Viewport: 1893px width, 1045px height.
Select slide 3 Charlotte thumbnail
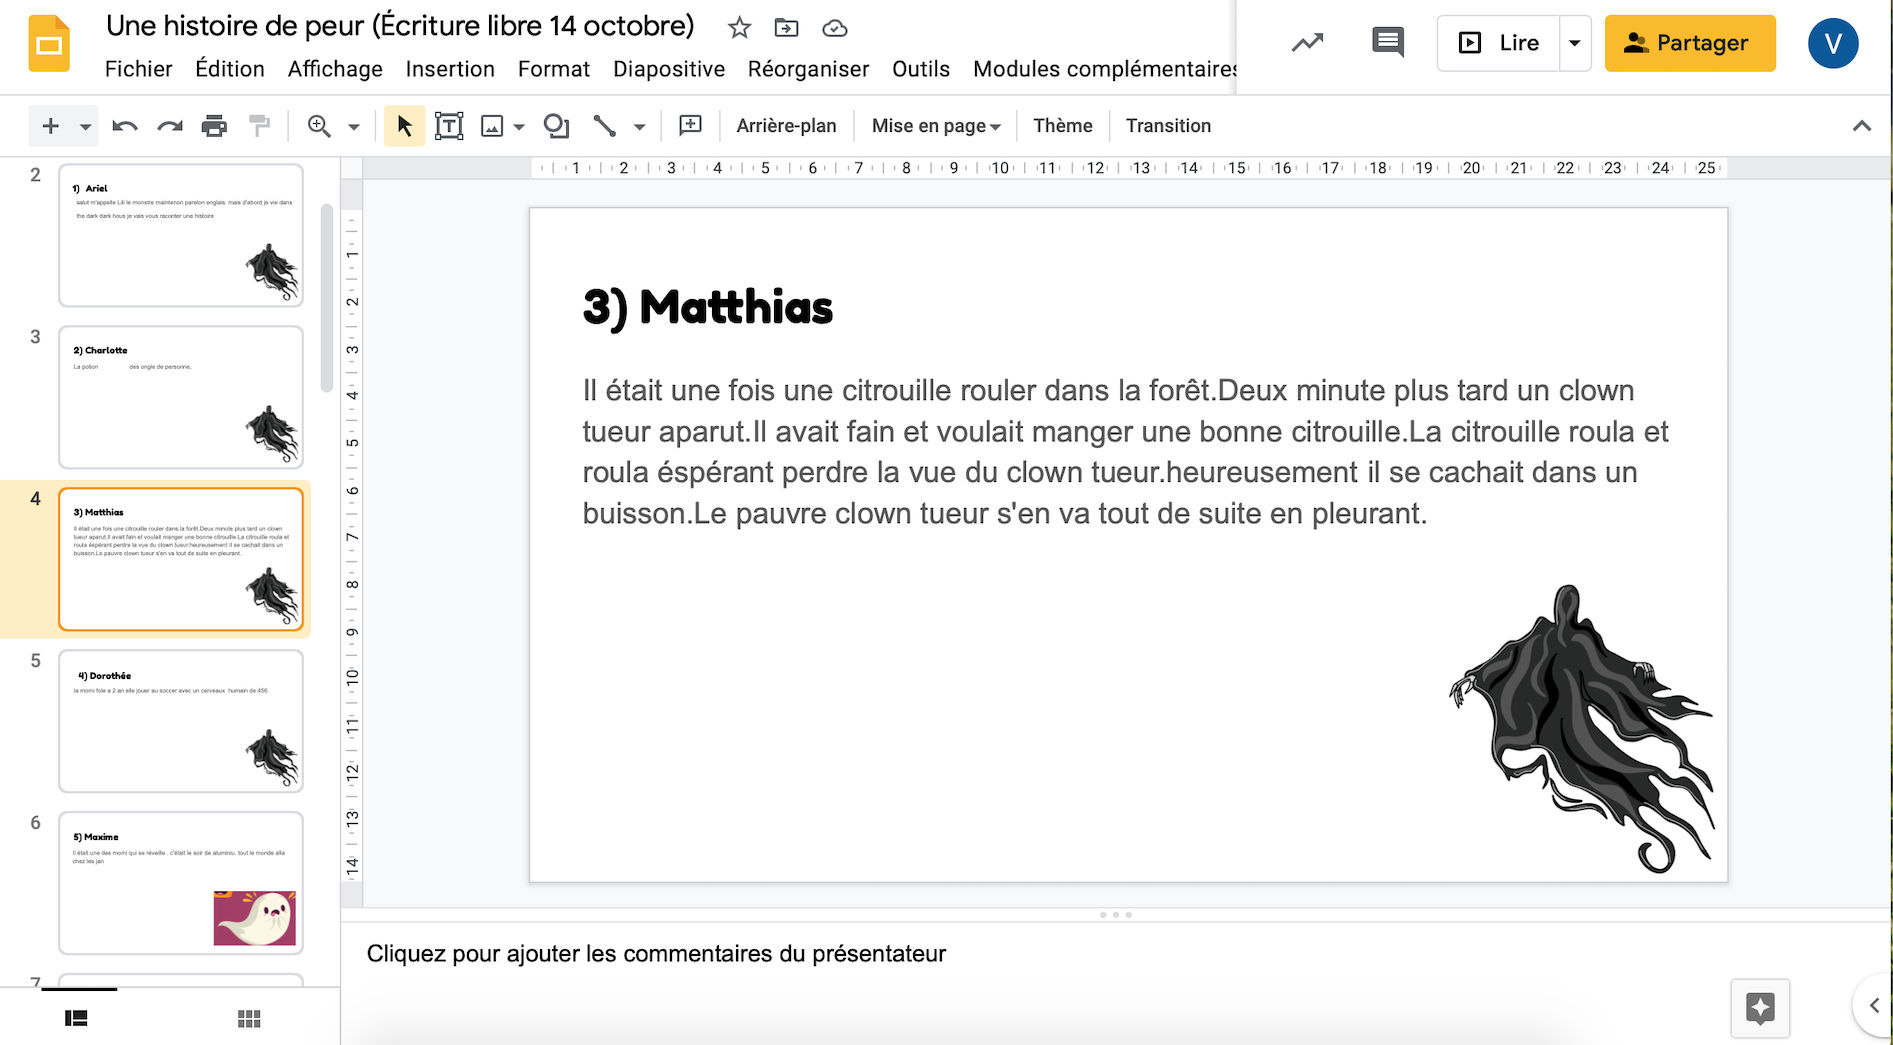[x=181, y=397]
